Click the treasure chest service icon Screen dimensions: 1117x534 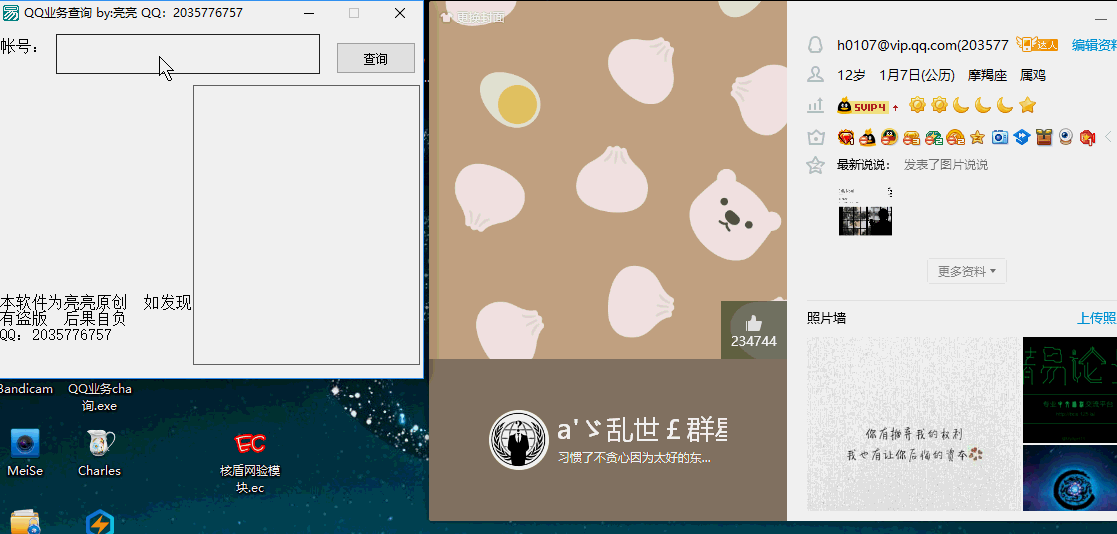point(1043,137)
